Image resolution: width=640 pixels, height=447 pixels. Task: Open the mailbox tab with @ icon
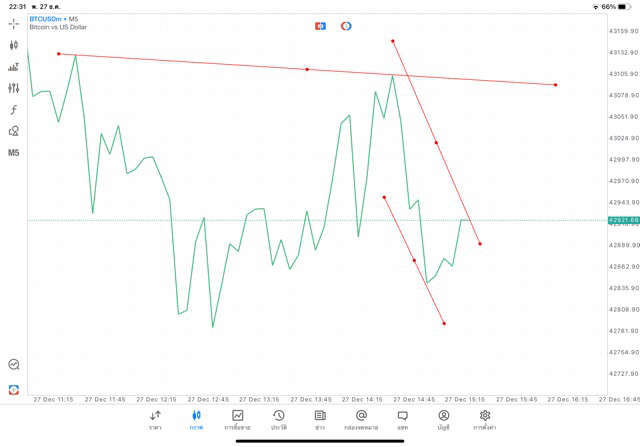(361, 420)
